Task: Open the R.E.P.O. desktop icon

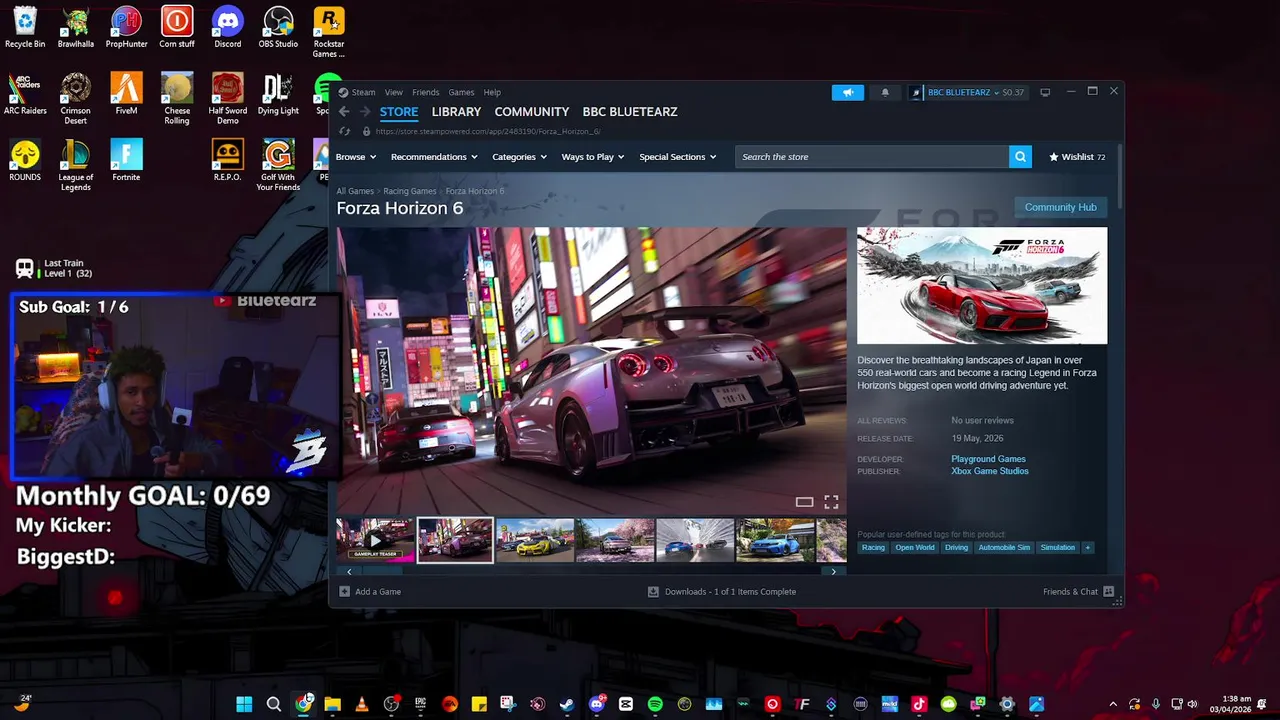Action: point(228,160)
